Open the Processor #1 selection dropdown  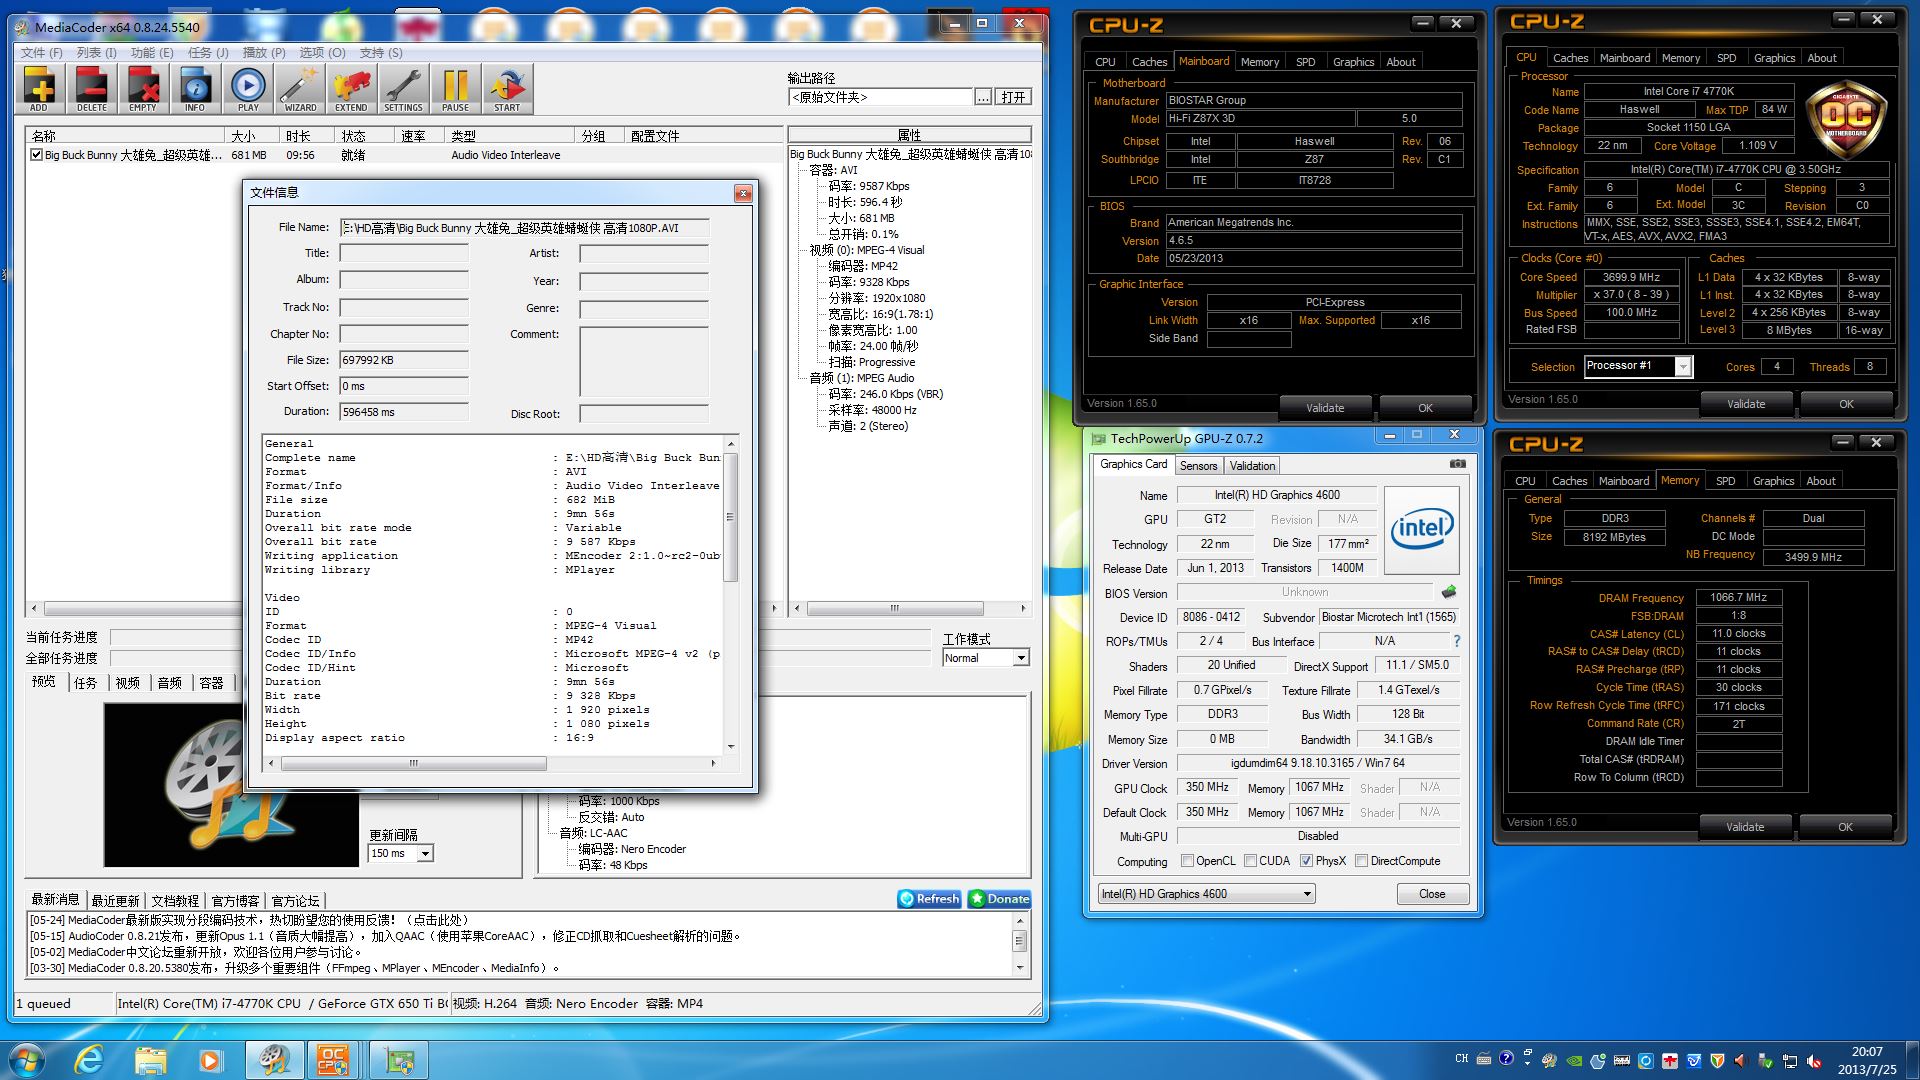(x=1685, y=366)
